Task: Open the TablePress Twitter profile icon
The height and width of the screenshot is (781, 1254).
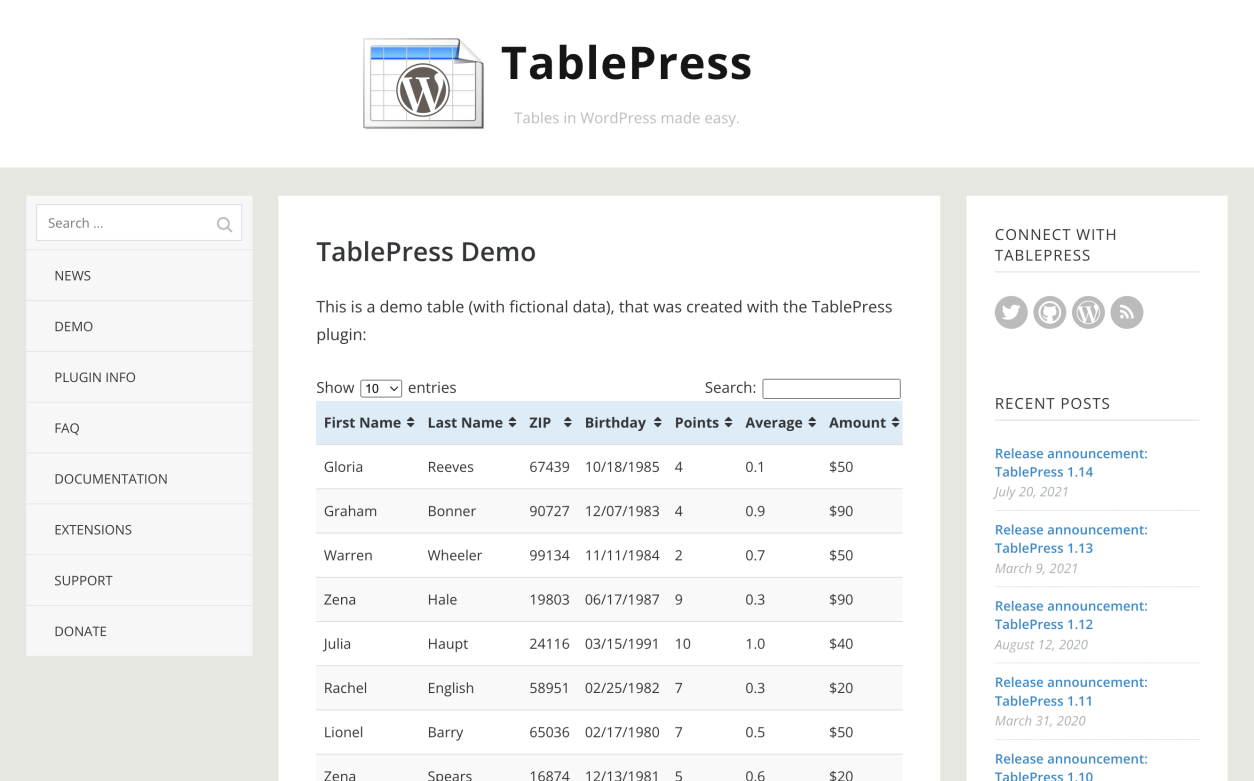Action: tap(1011, 312)
